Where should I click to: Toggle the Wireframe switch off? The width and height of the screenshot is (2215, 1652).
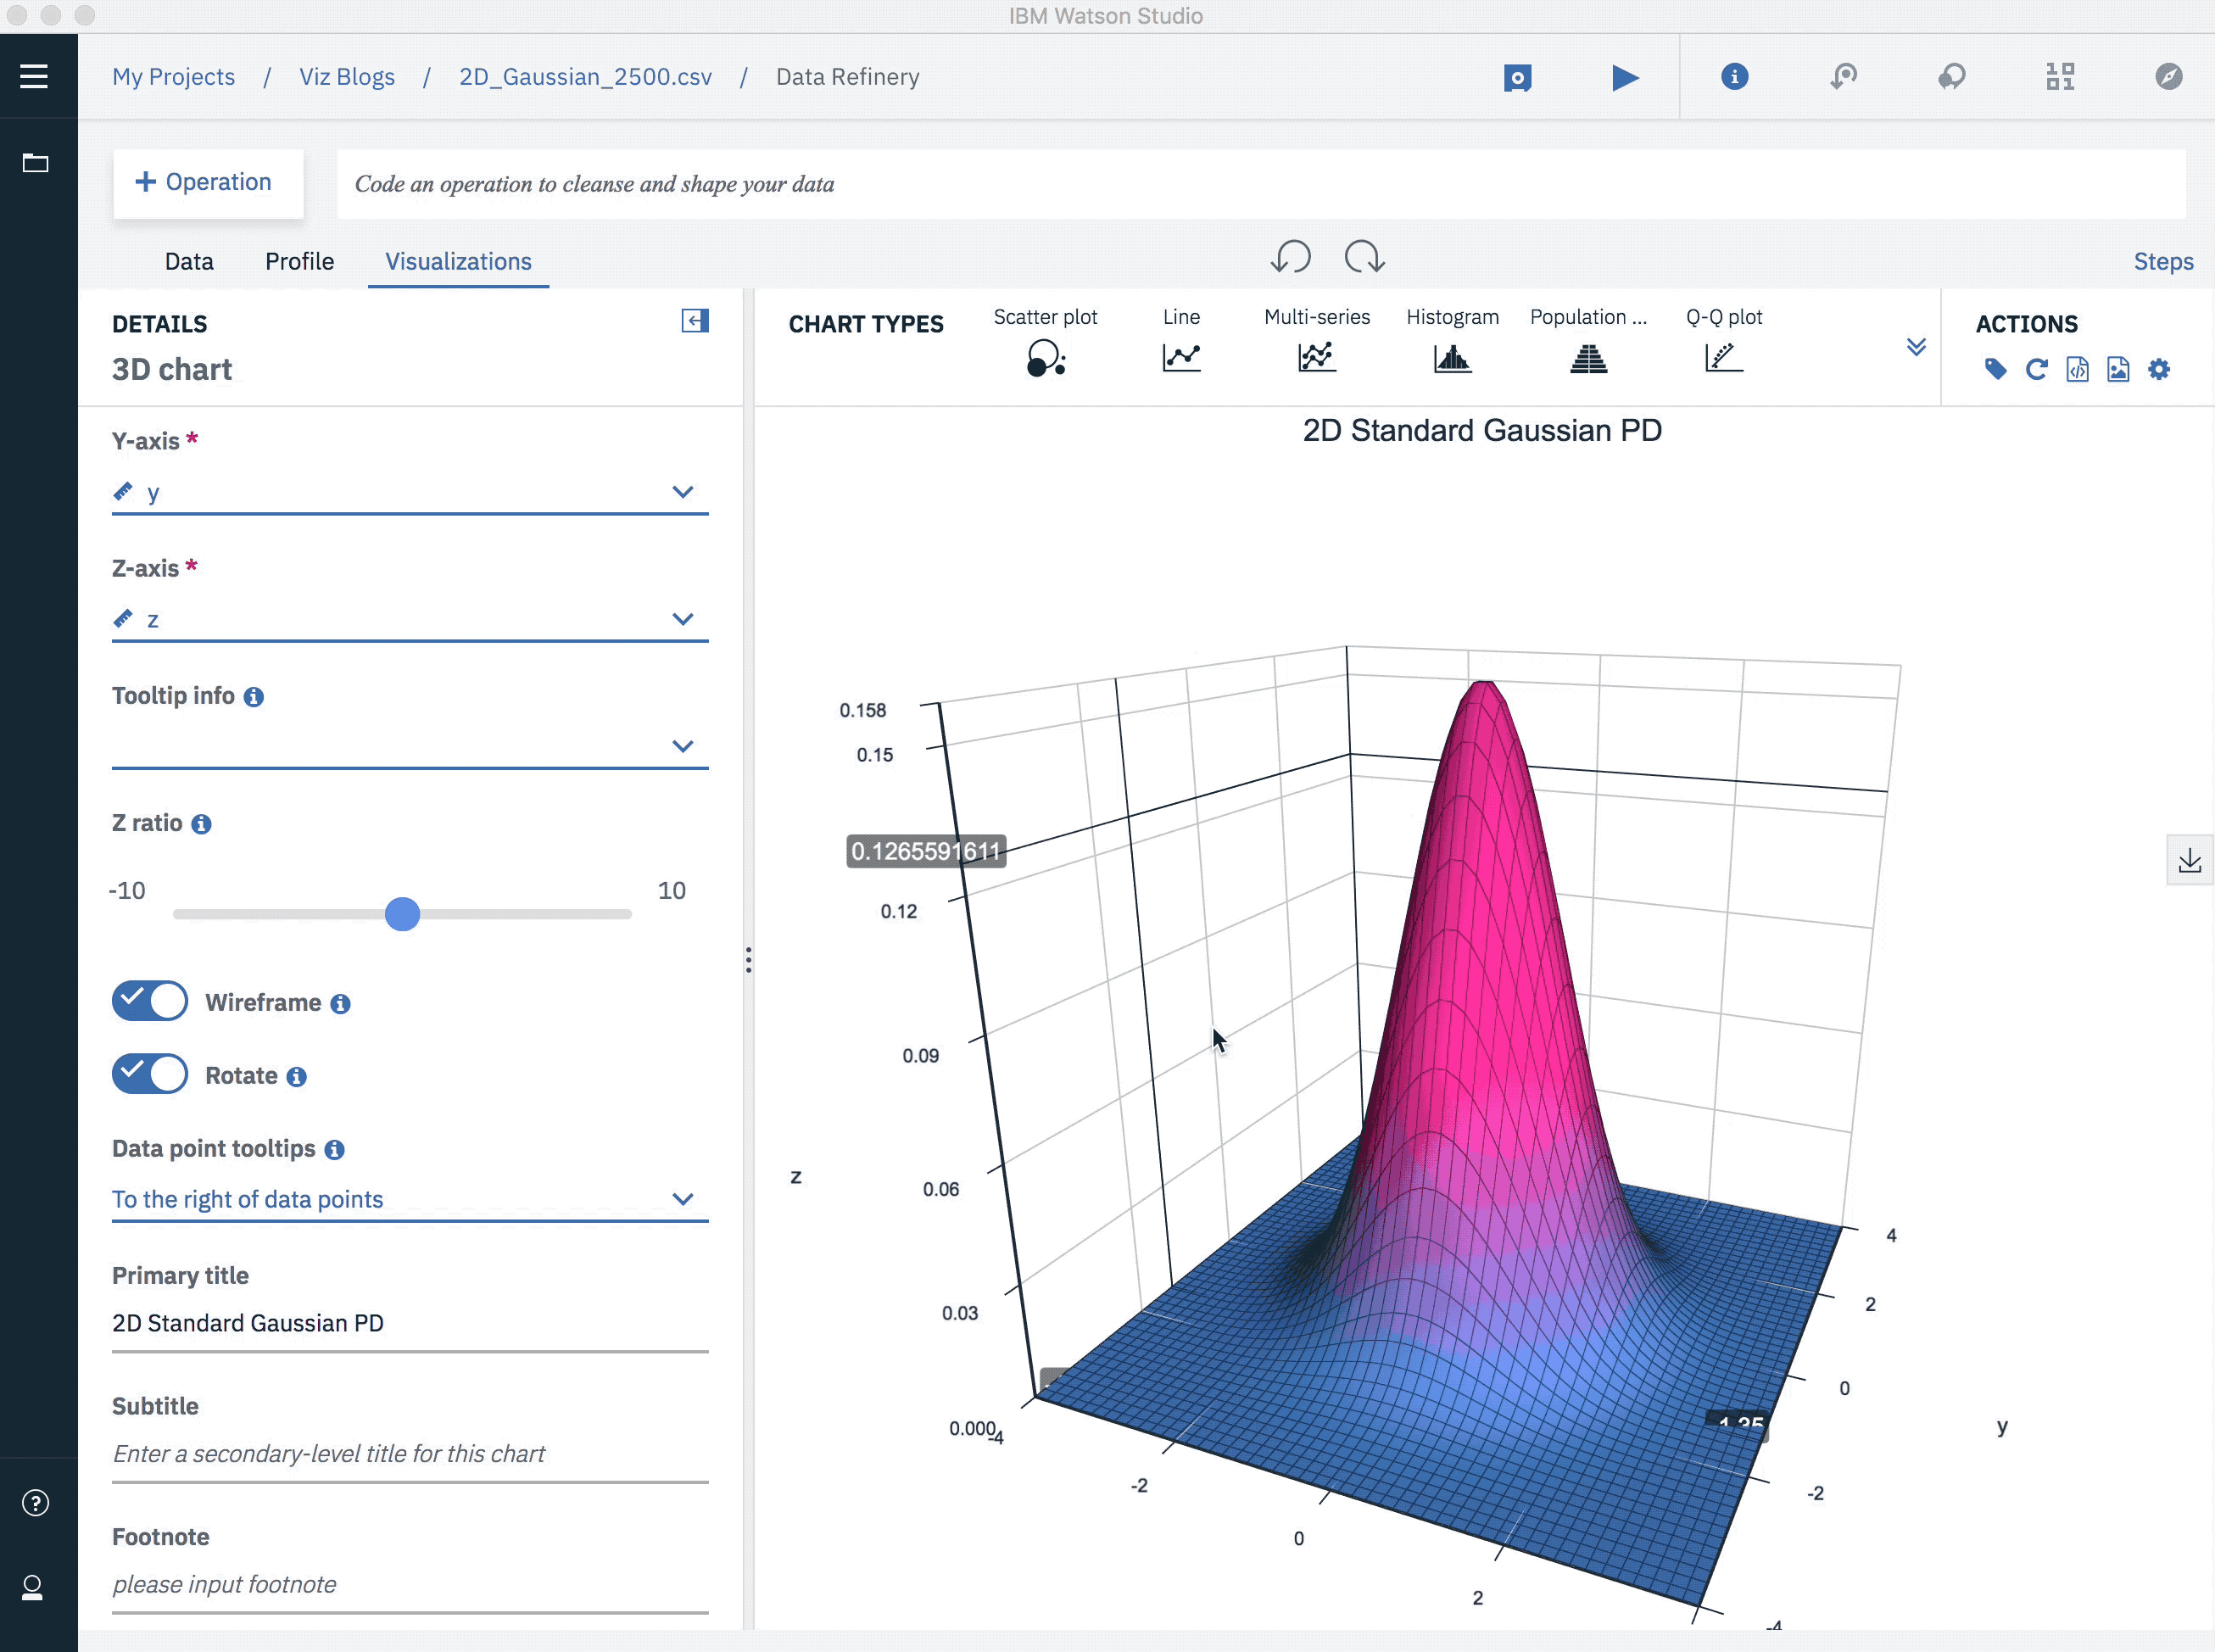coord(150,1001)
